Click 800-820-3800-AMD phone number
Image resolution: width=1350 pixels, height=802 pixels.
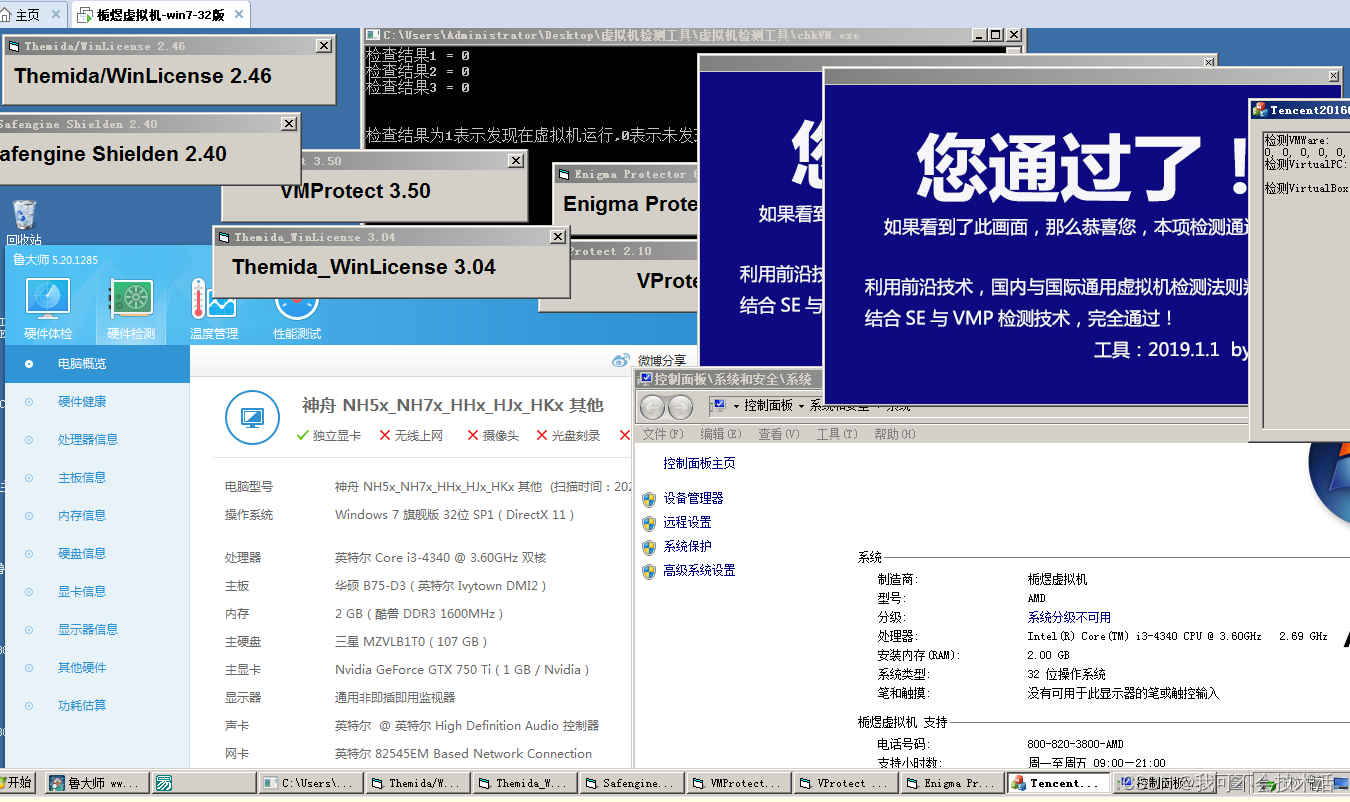pos(1076,744)
